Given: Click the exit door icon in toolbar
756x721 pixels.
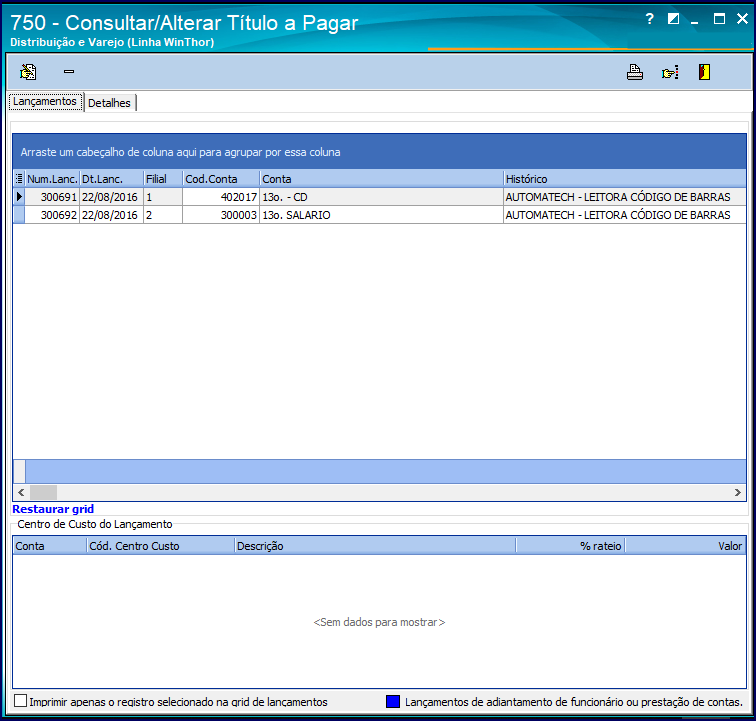Looking at the screenshot, I should (704, 72).
